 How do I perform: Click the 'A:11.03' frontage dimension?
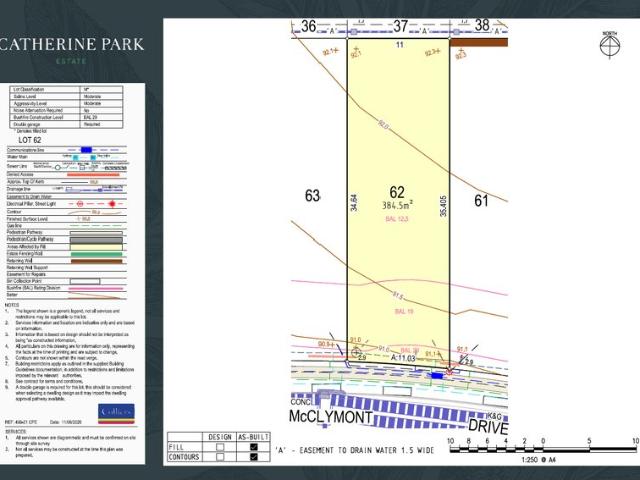tap(403, 358)
